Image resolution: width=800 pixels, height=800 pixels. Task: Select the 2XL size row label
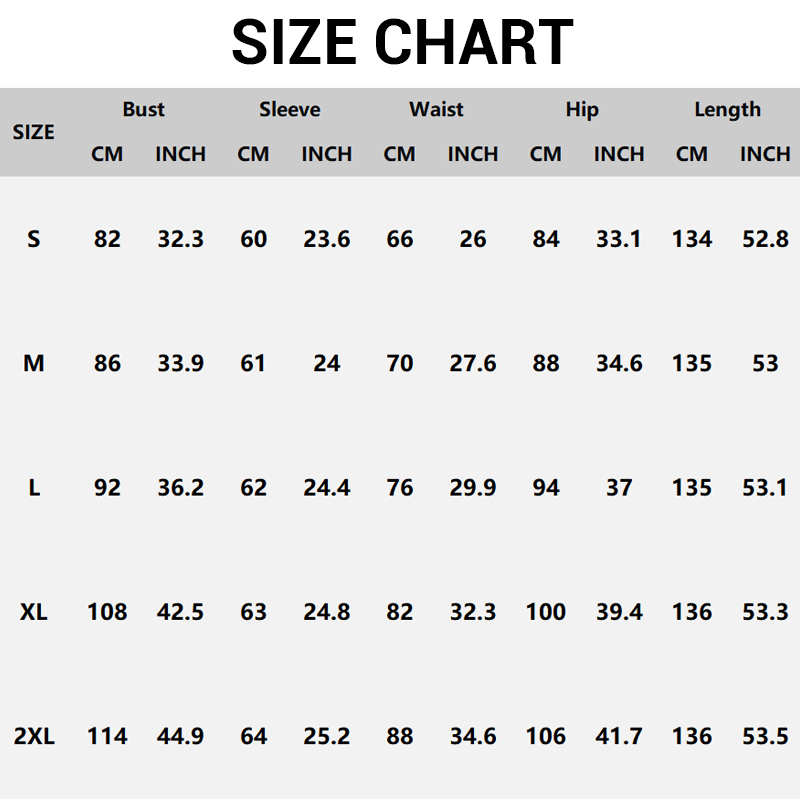(34, 737)
